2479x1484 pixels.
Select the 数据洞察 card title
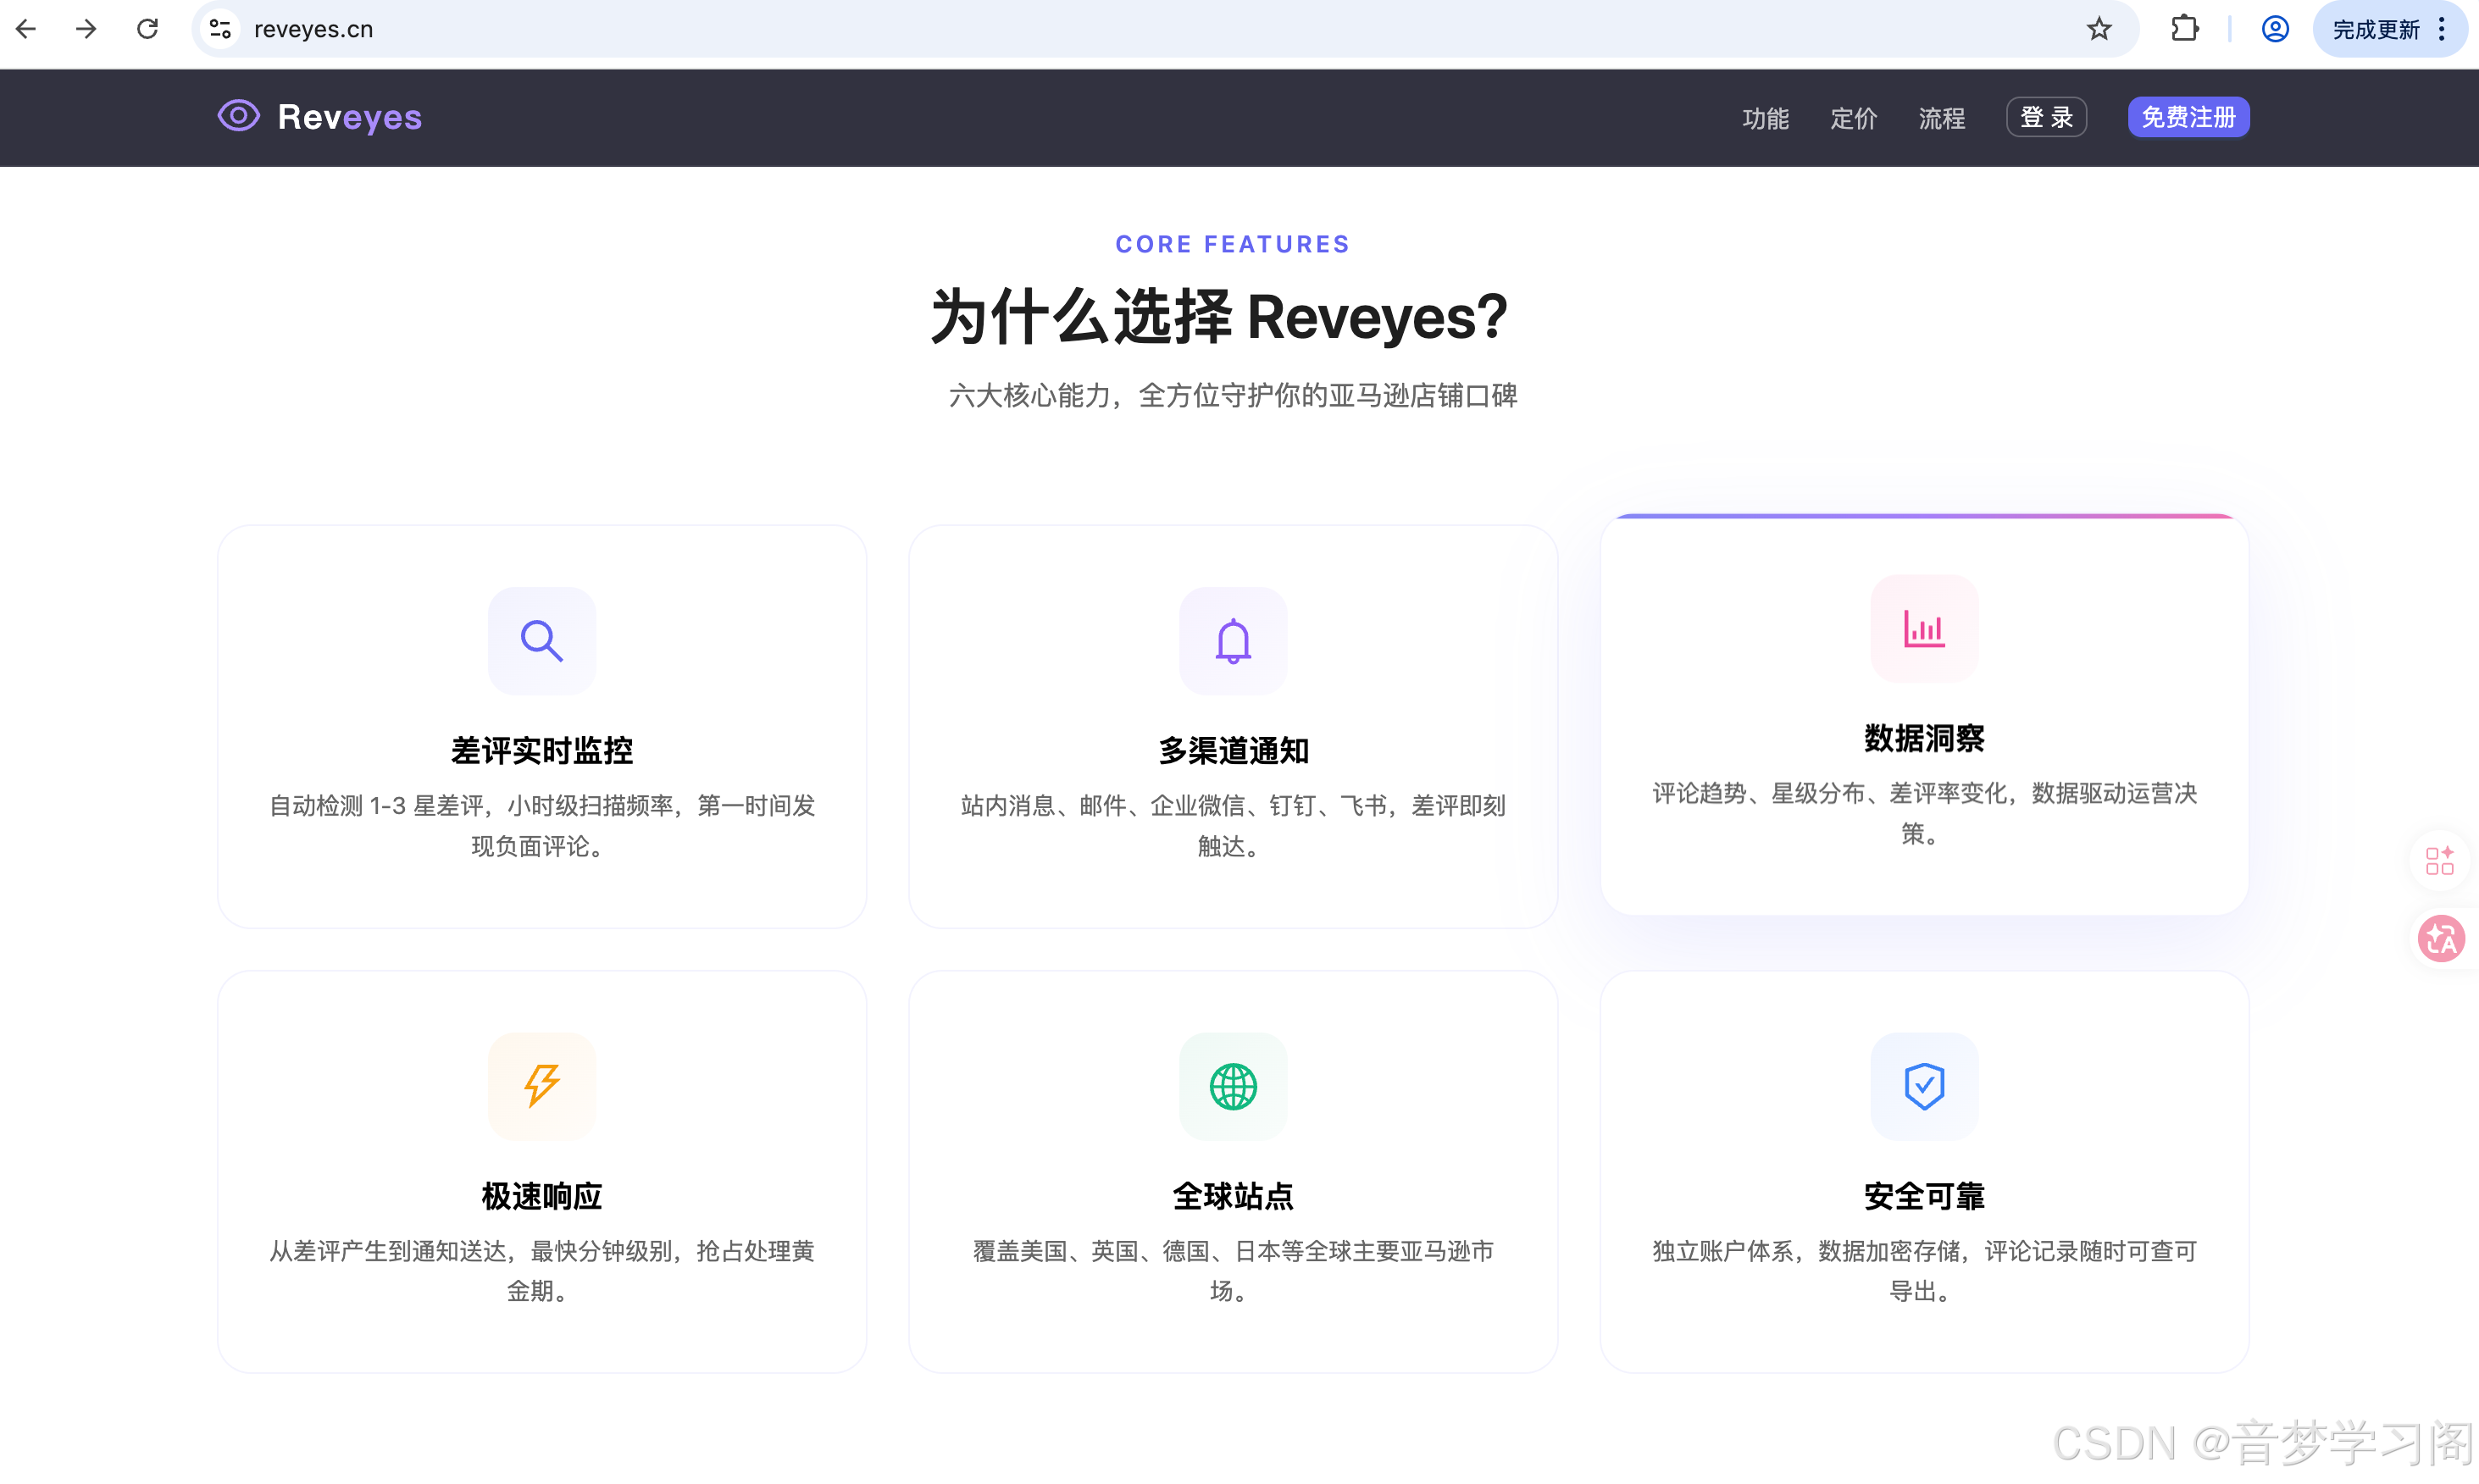(1924, 738)
